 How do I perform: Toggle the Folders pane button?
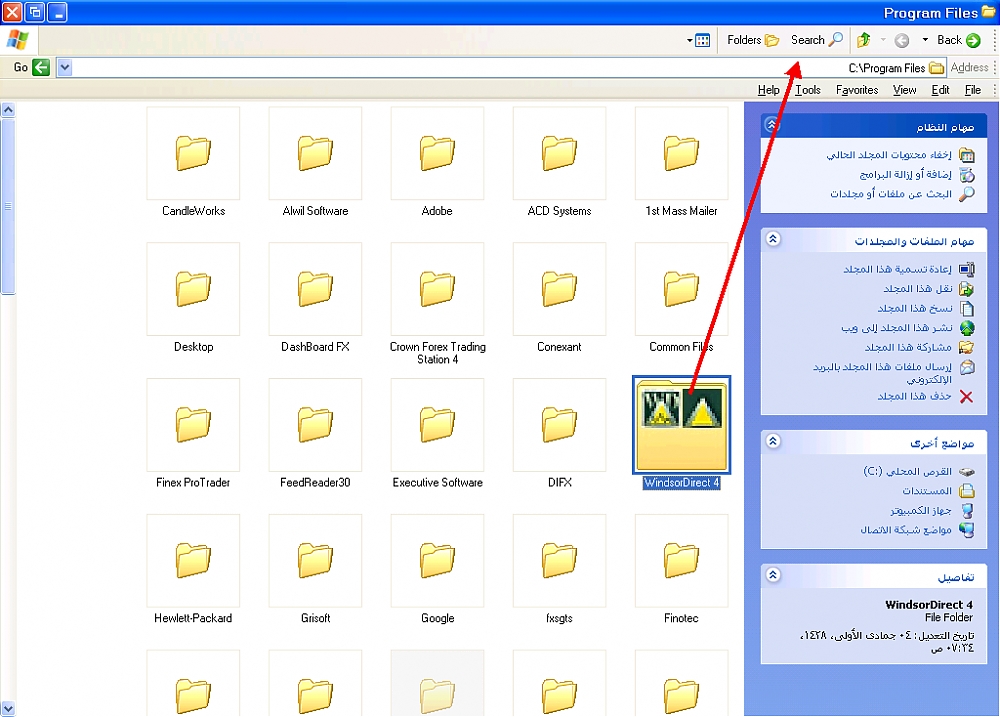tap(753, 41)
